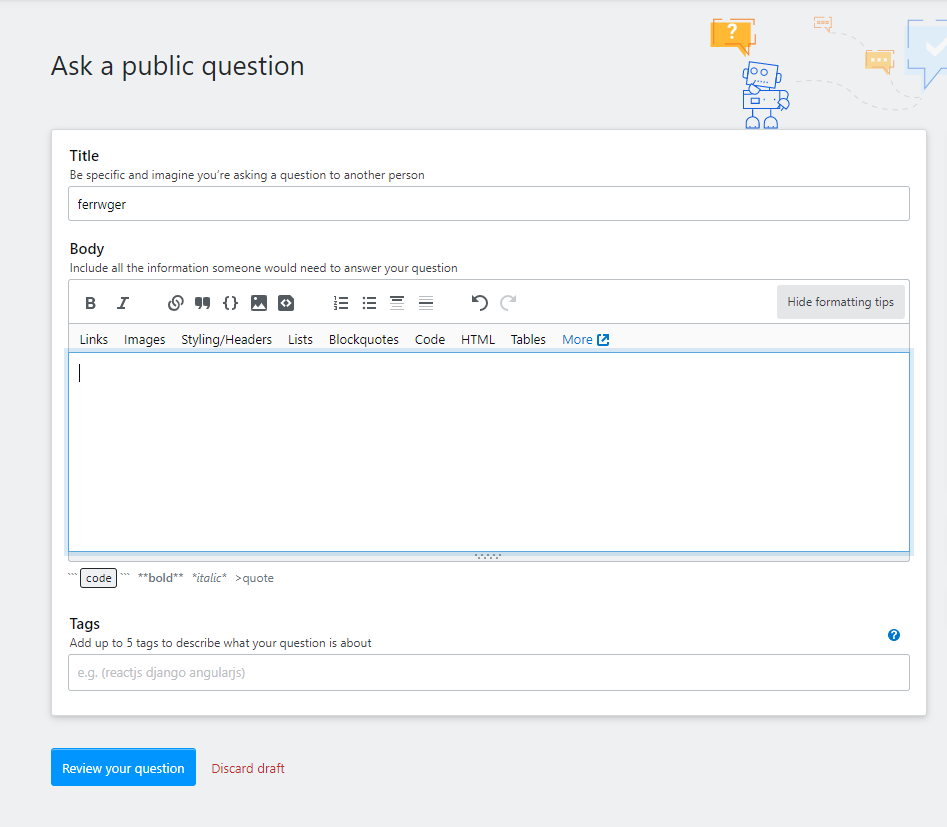This screenshot has width=947, height=827.
Task: Apply italic formatting with the I icon
Action: tap(123, 303)
